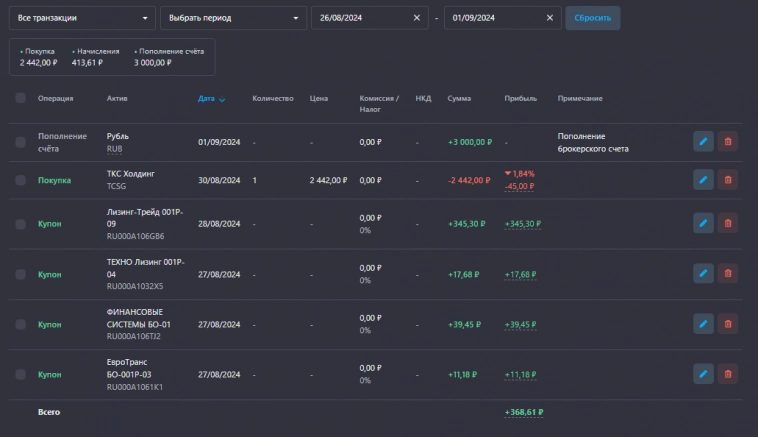Clear the end date 01/09/2024
This screenshot has width=758, height=437.
tap(549, 18)
